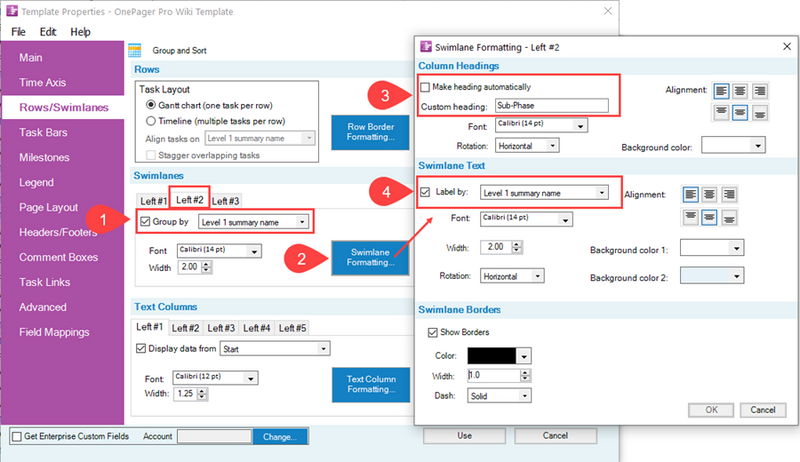
Task: Open the File menu
Action: (18, 32)
